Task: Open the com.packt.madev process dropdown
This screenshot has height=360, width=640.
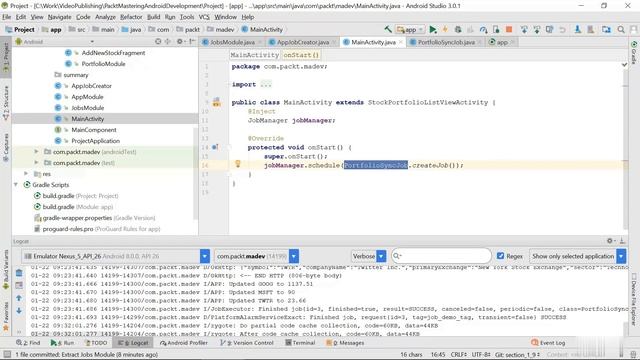Action: coord(256,256)
